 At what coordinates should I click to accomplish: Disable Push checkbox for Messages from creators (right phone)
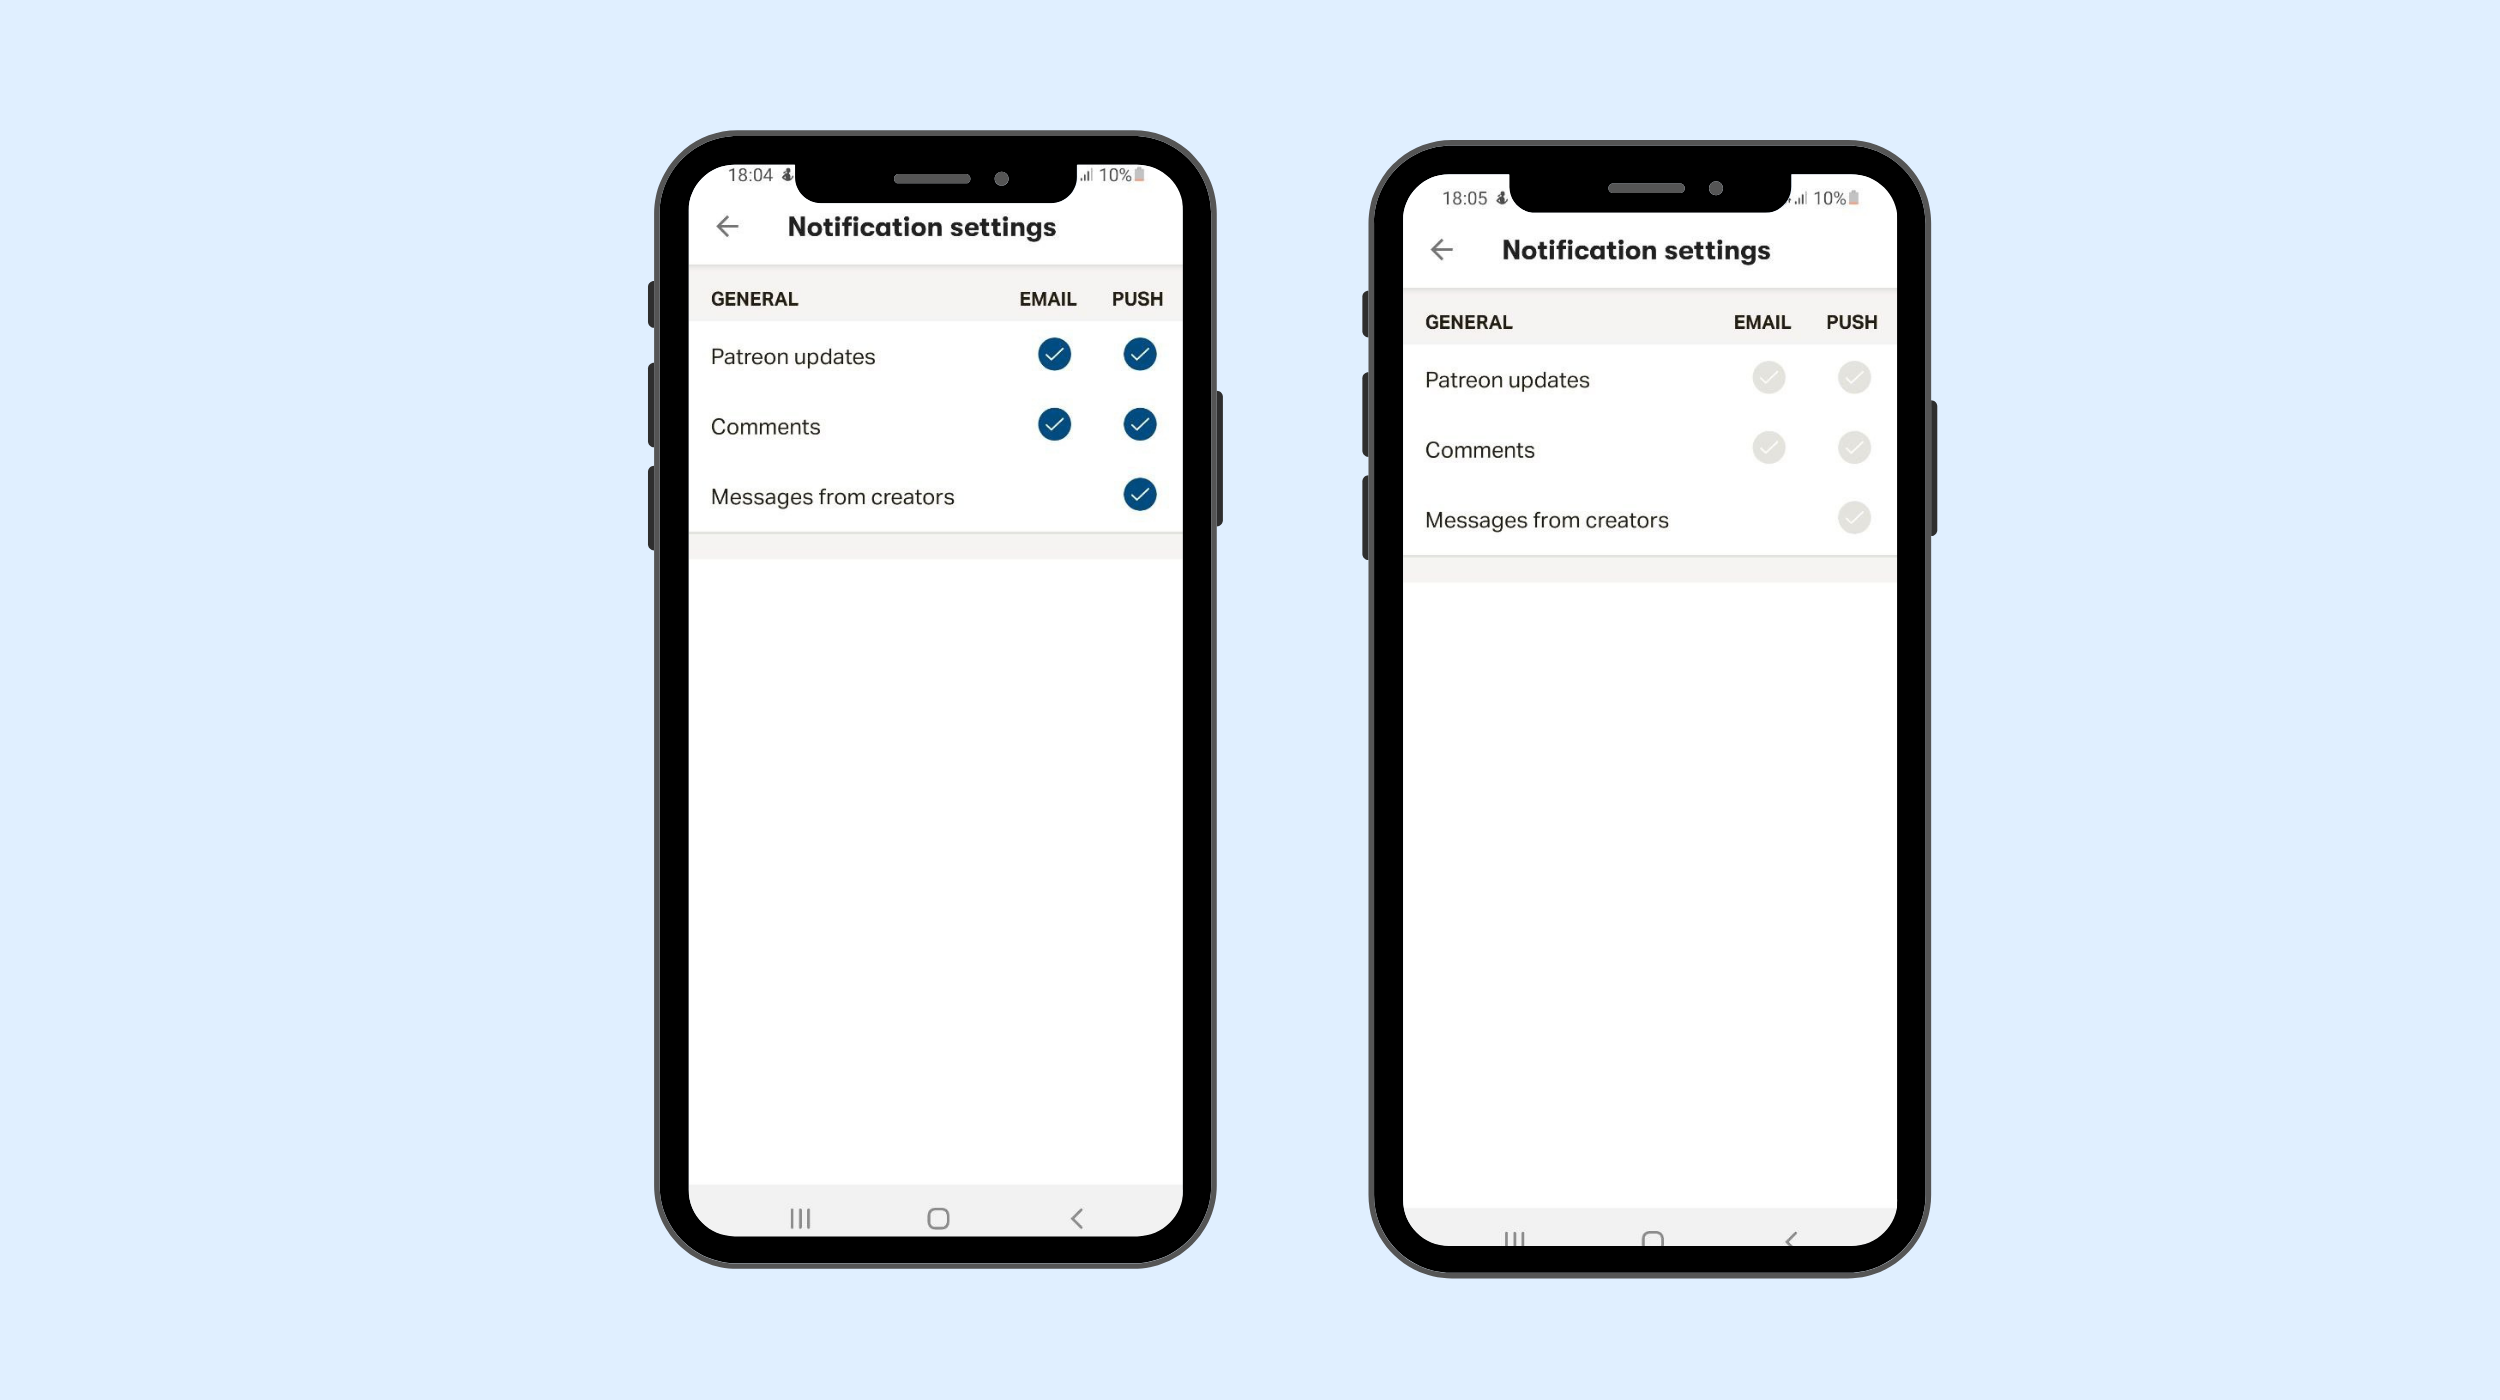[x=1853, y=517]
